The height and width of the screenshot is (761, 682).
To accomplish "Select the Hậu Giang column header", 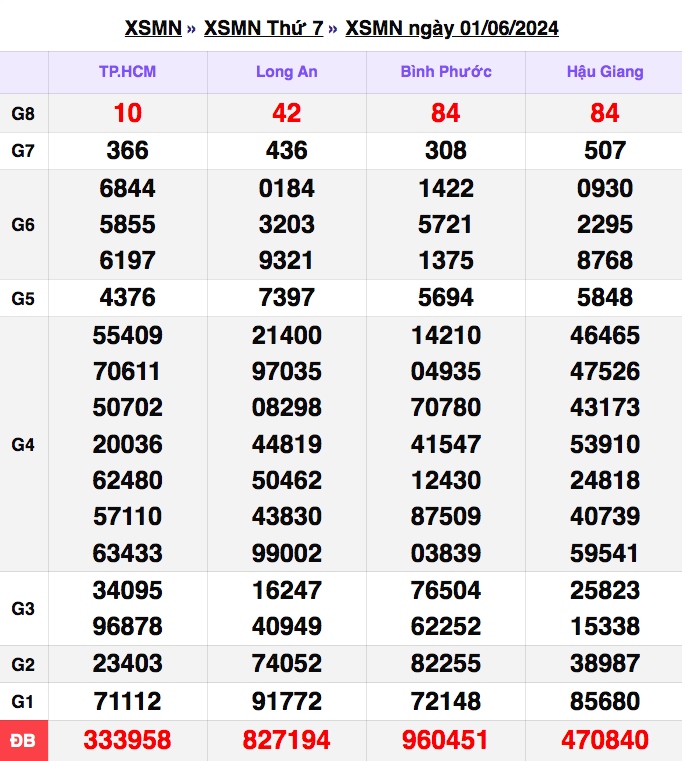I will [605, 72].
